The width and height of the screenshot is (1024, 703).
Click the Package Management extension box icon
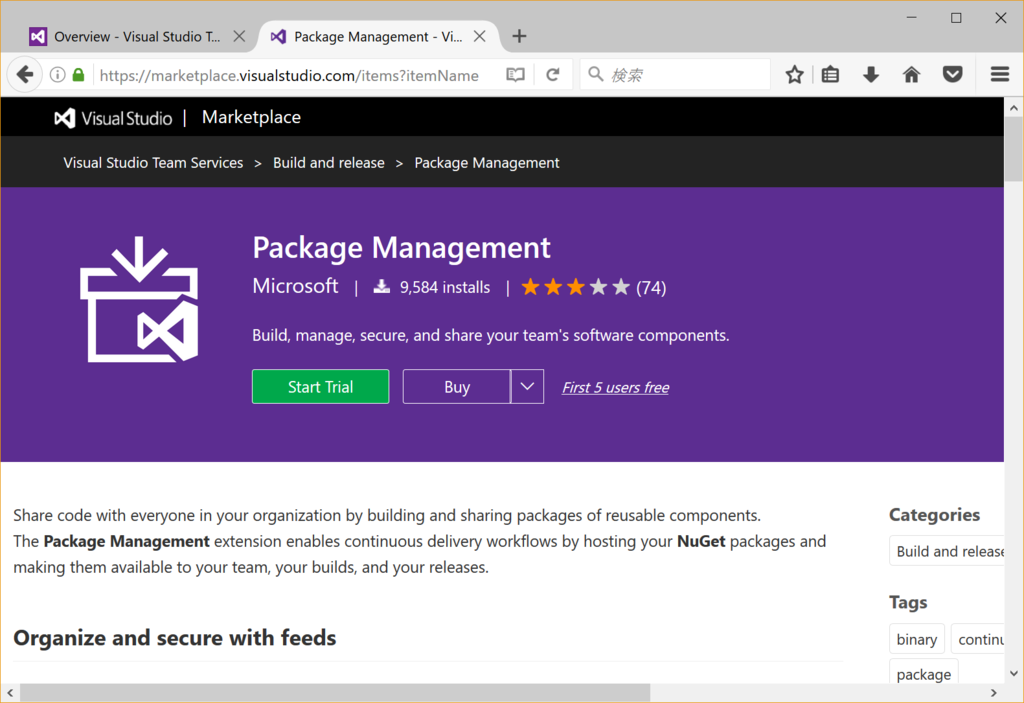click(139, 299)
